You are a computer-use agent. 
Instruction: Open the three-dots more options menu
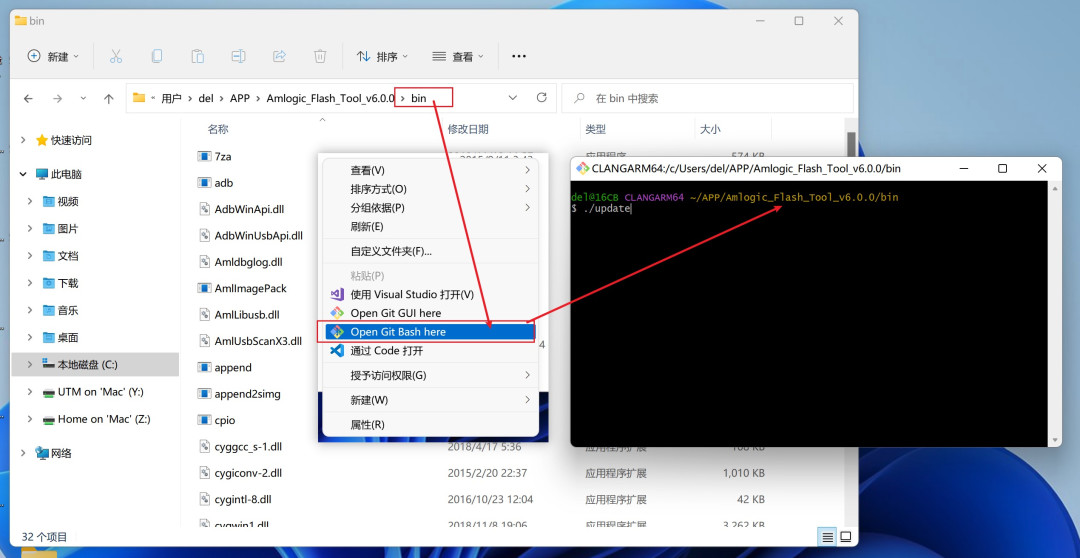519,56
